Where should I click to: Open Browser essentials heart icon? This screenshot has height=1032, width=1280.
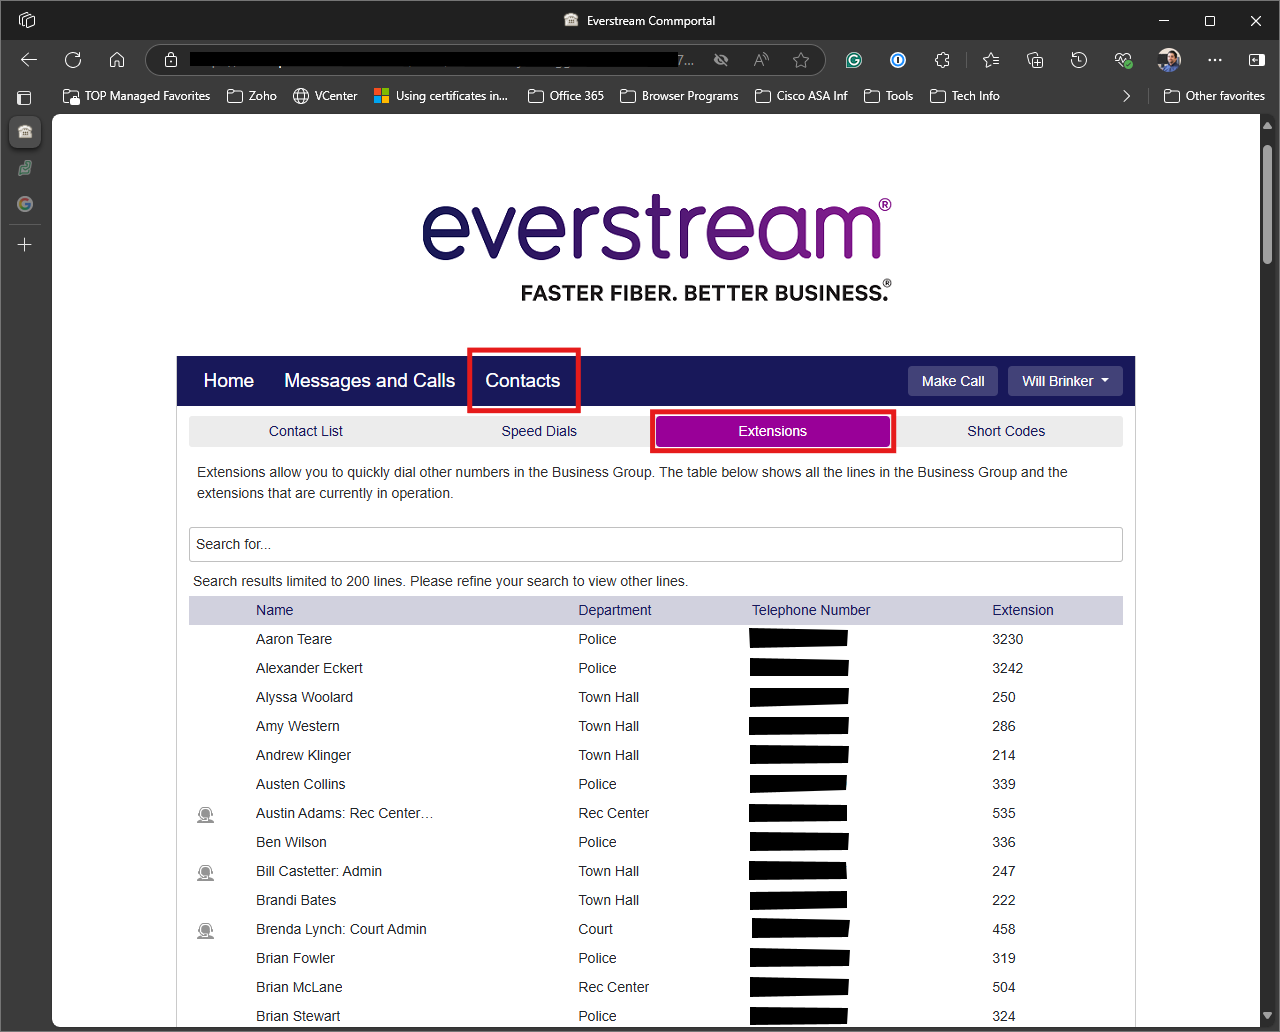coord(1124,60)
